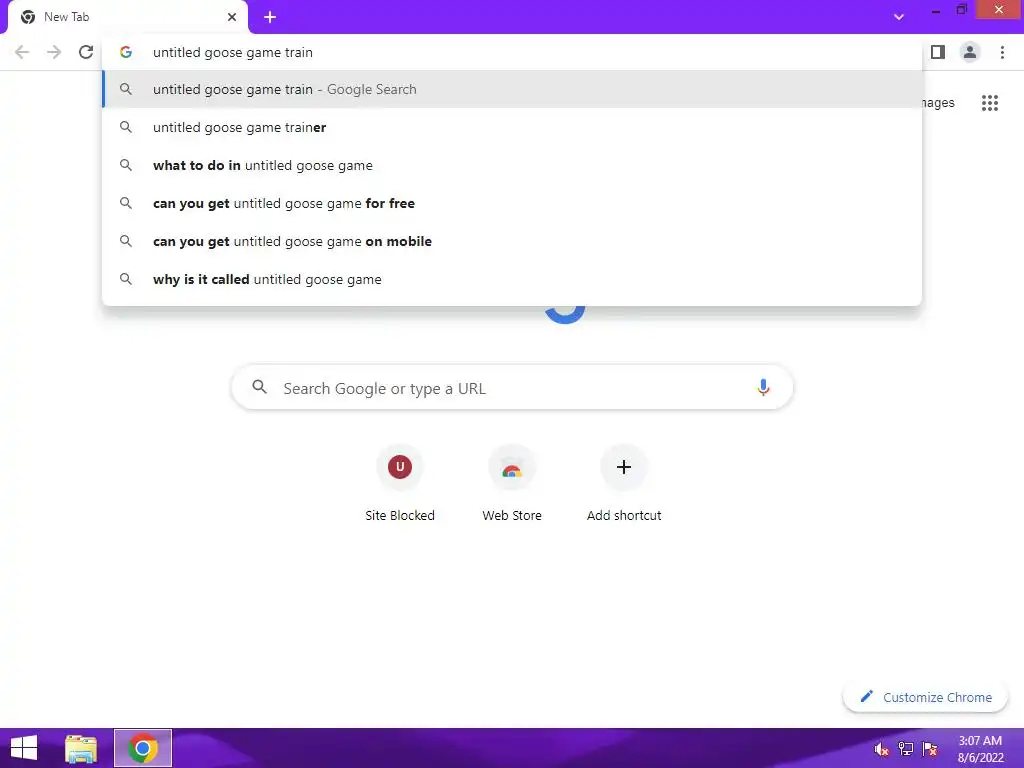Start voice search with the microphone icon
This screenshot has width=1024, height=768.
(x=763, y=388)
